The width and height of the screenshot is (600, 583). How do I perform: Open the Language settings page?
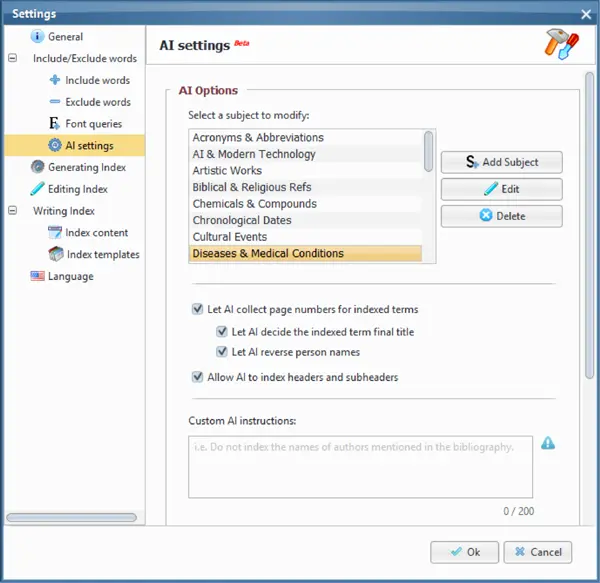coord(71,276)
